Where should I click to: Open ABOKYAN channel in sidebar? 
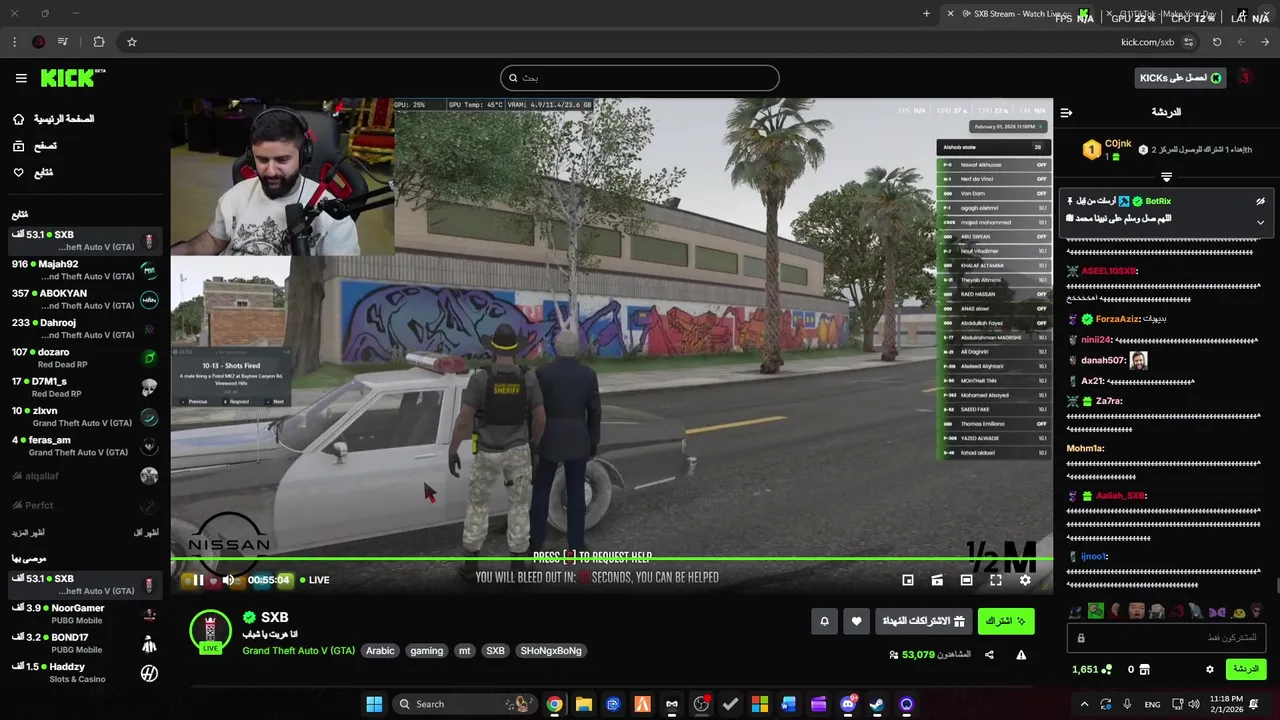[x=85, y=299]
